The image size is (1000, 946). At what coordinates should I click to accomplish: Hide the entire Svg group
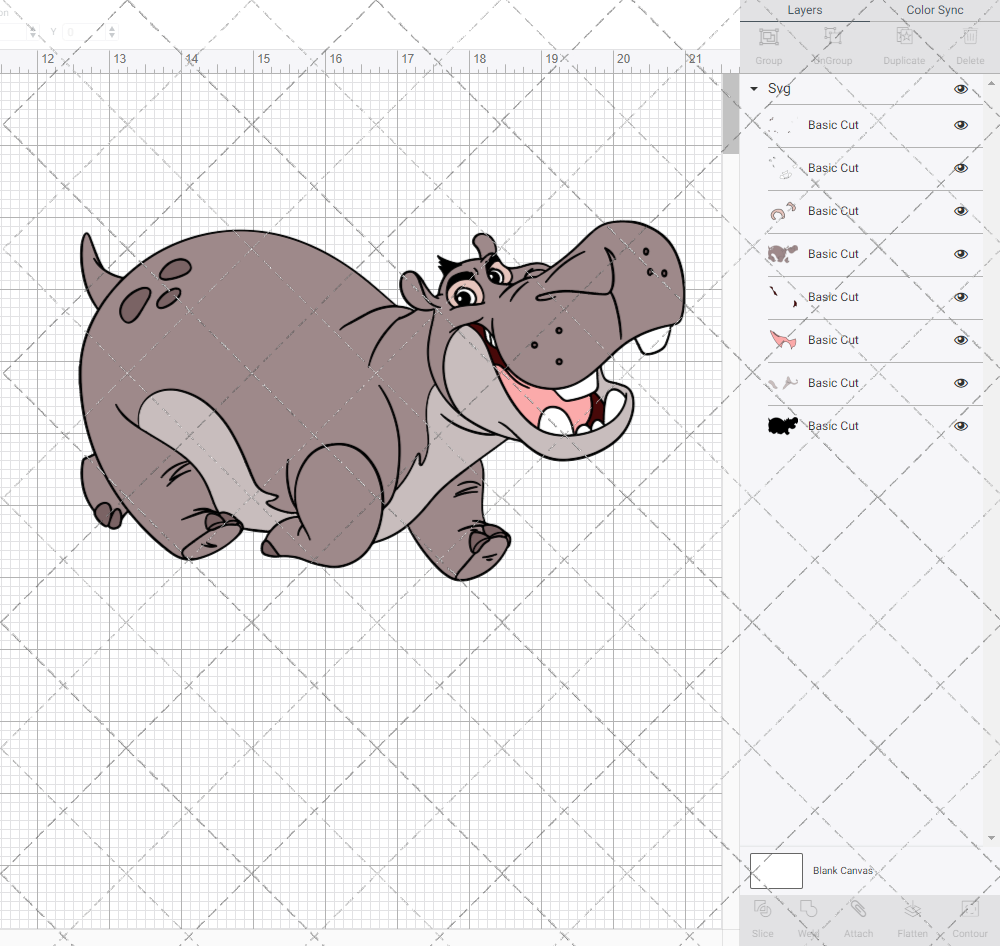(x=960, y=89)
